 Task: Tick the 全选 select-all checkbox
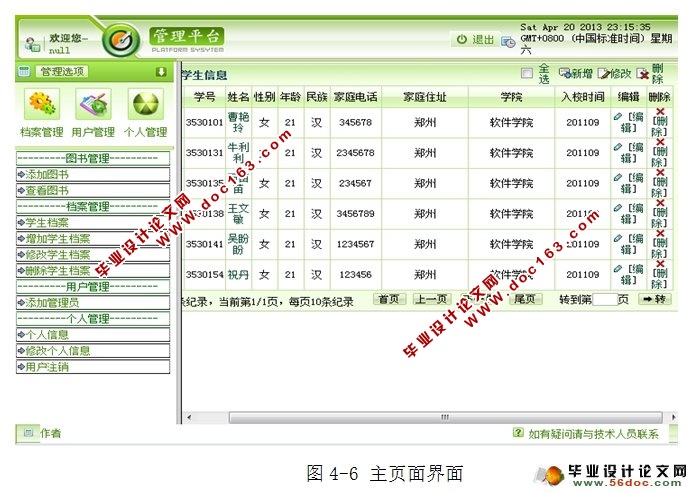click(526, 73)
